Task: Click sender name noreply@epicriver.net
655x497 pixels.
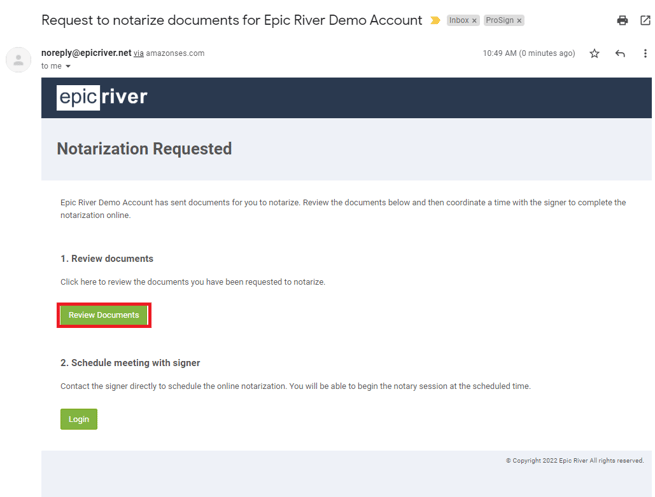Action: (x=86, y=53)
